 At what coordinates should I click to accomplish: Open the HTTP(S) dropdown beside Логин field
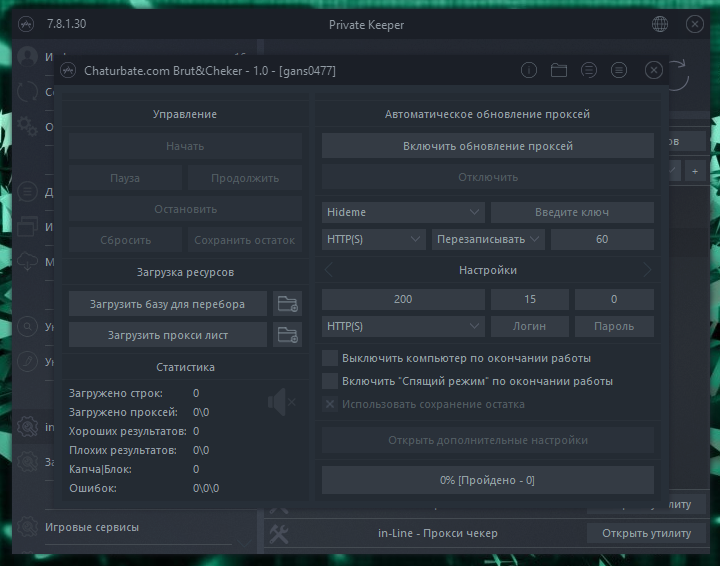click(404, 326)
